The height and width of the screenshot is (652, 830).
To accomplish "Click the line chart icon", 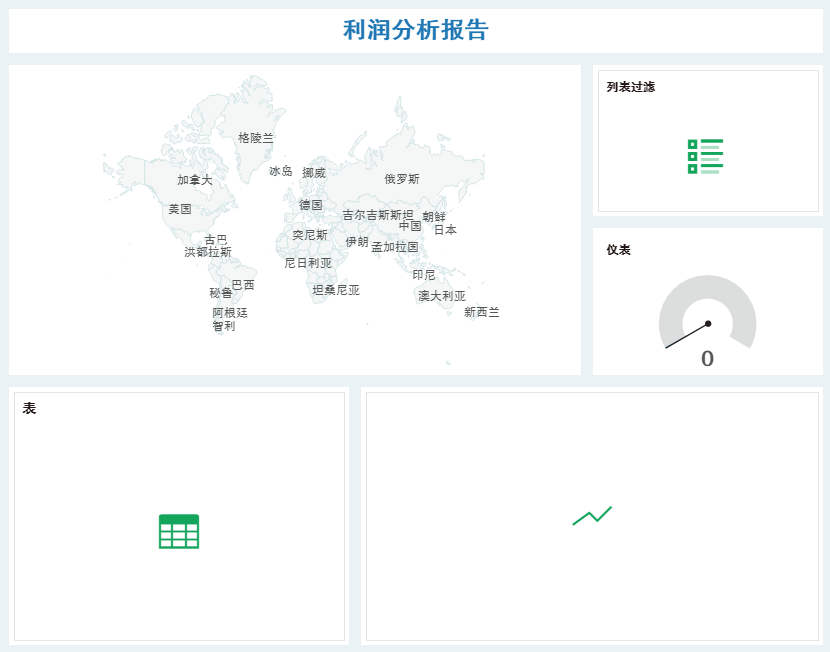I will [x=593, y=517].
